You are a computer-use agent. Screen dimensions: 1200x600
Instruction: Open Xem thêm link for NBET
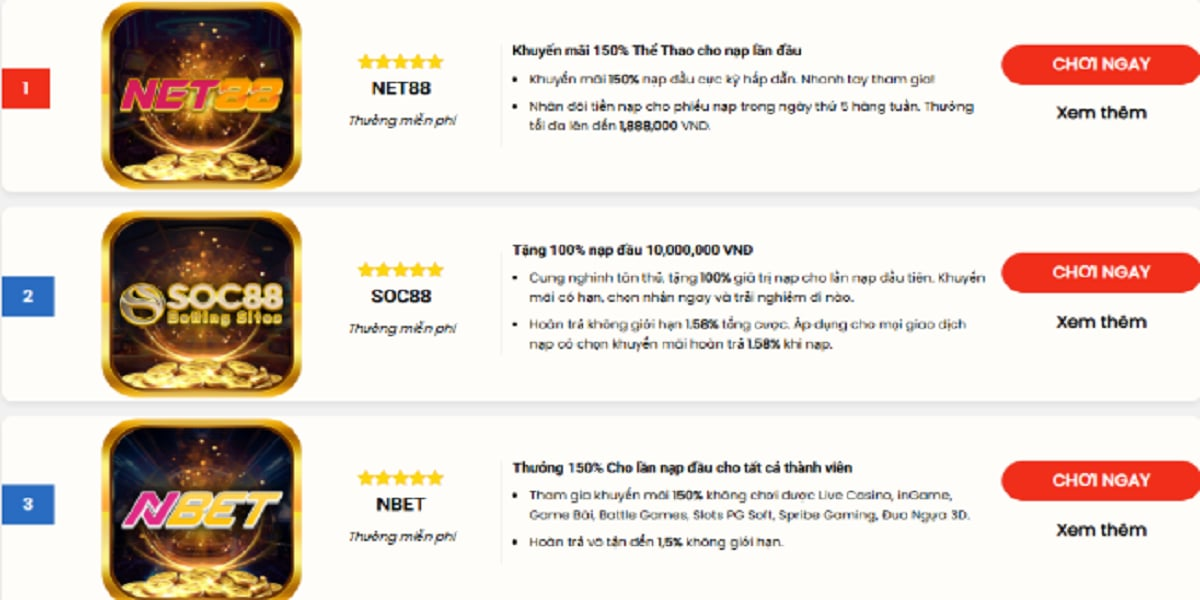[x=1101, y=530]
